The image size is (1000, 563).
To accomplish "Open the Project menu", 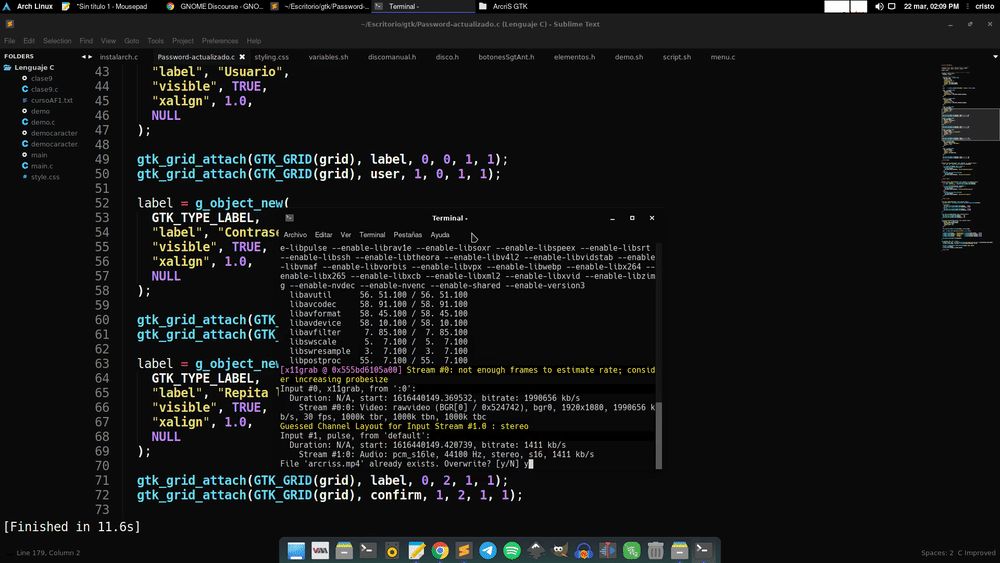I will click(x=182, y=41).
